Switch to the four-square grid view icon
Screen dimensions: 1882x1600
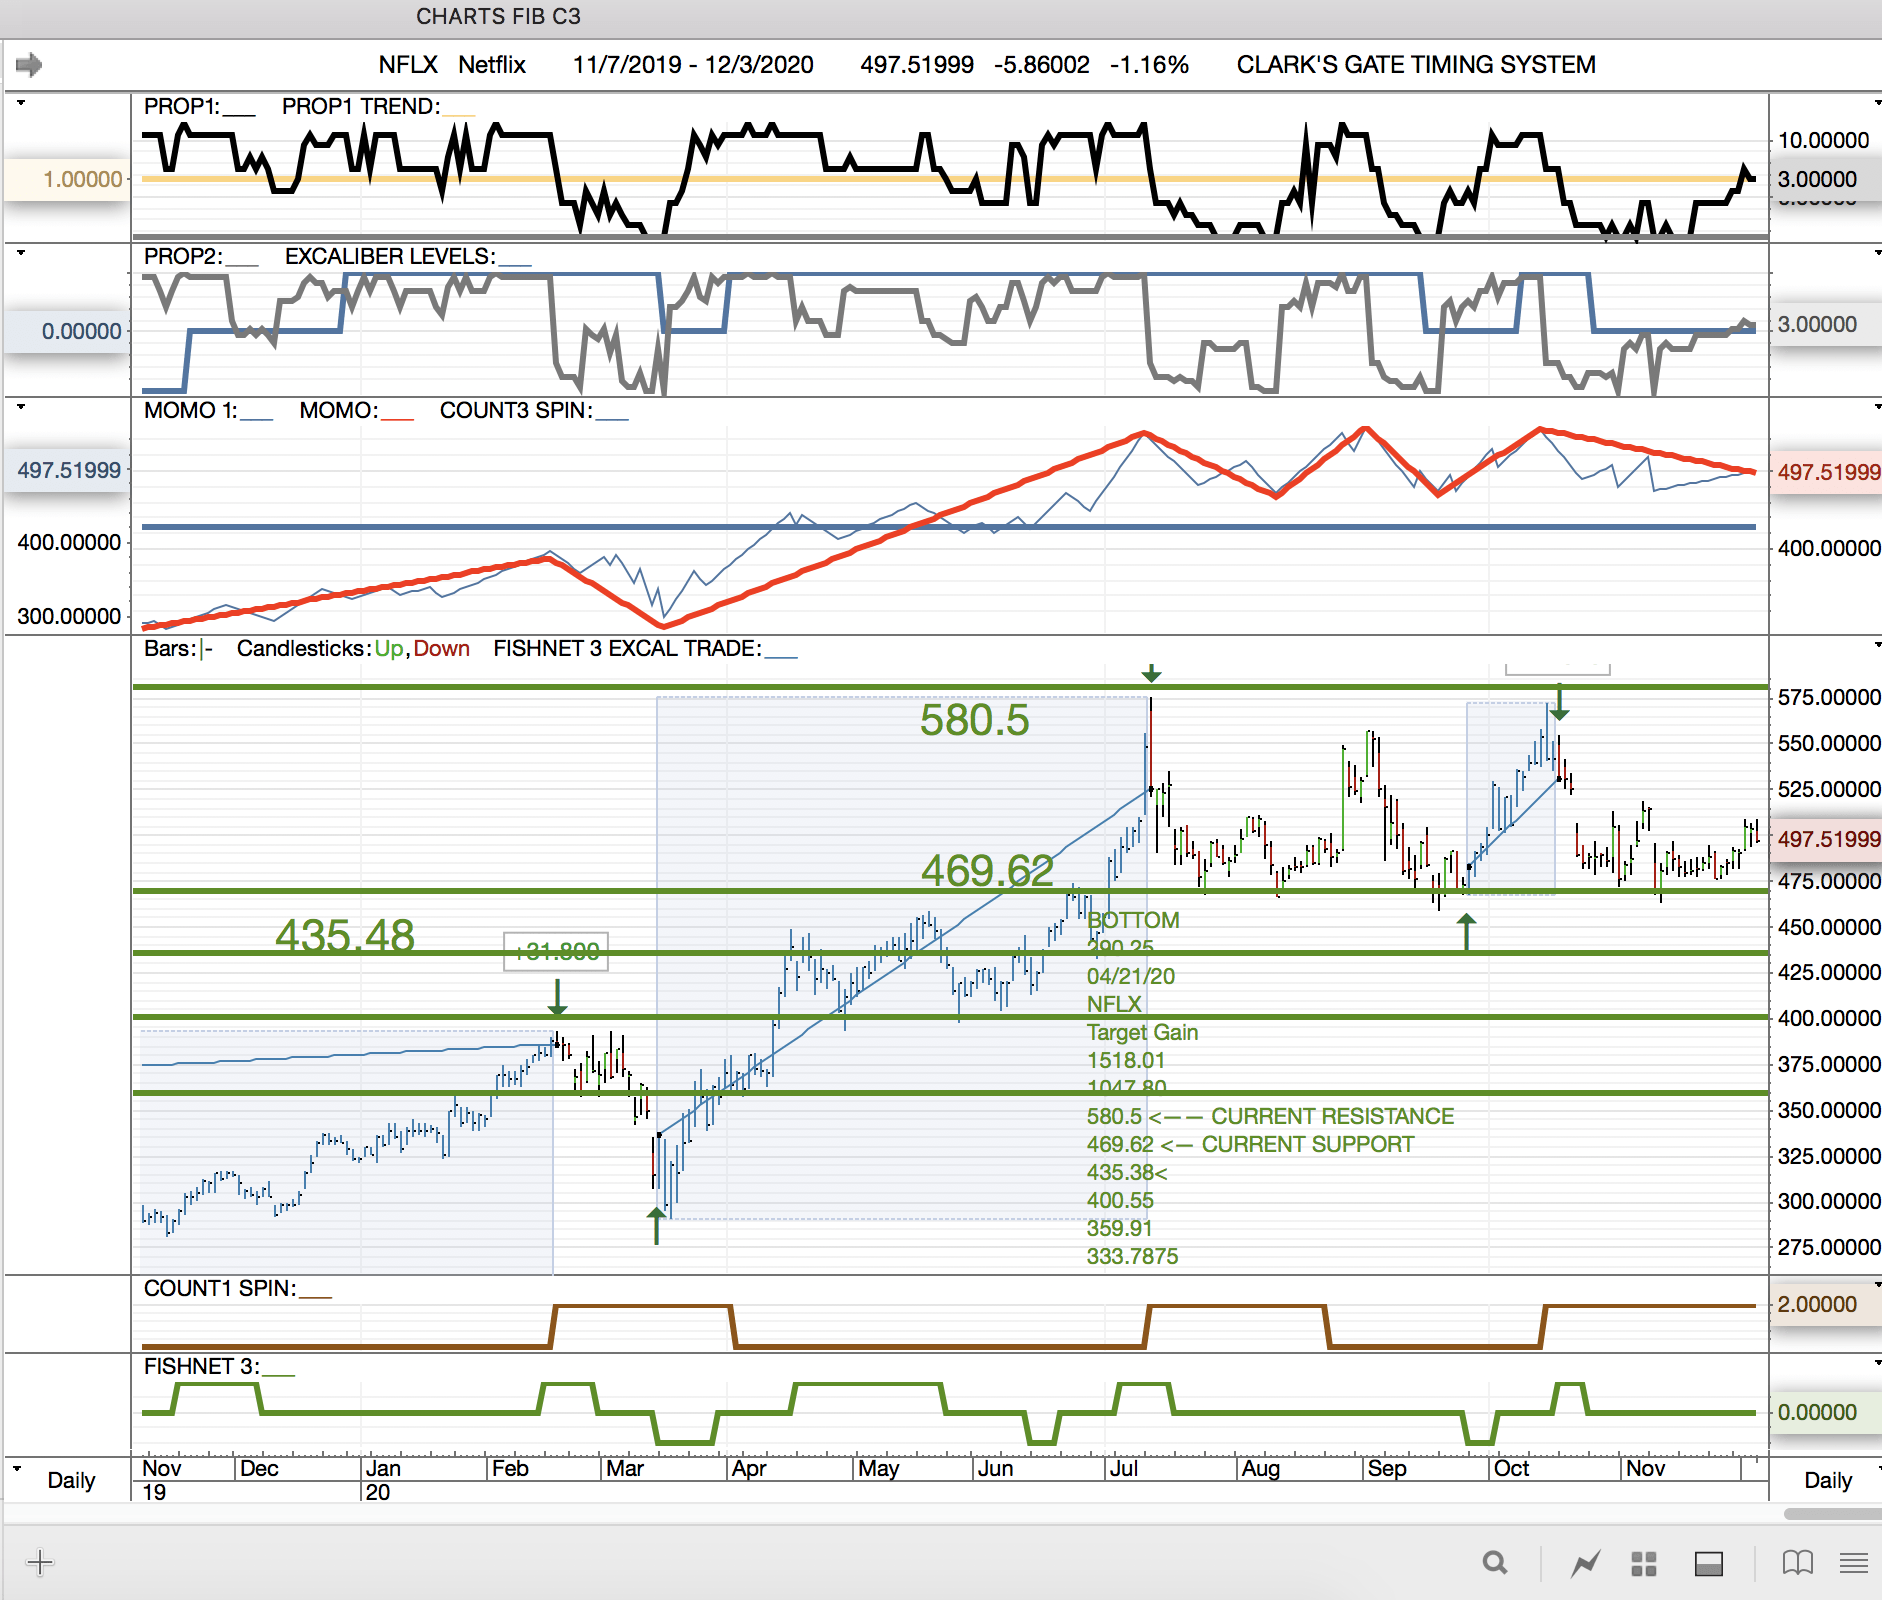[x=1644, y=1563]
